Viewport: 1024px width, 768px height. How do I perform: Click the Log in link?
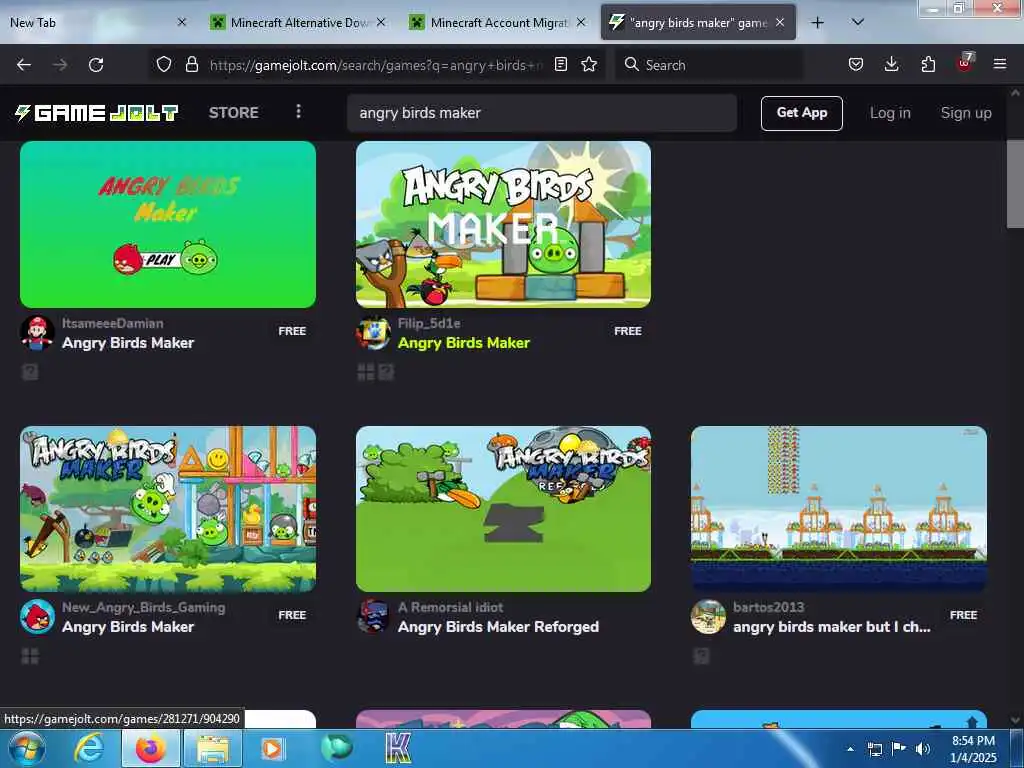pos(890,113)
